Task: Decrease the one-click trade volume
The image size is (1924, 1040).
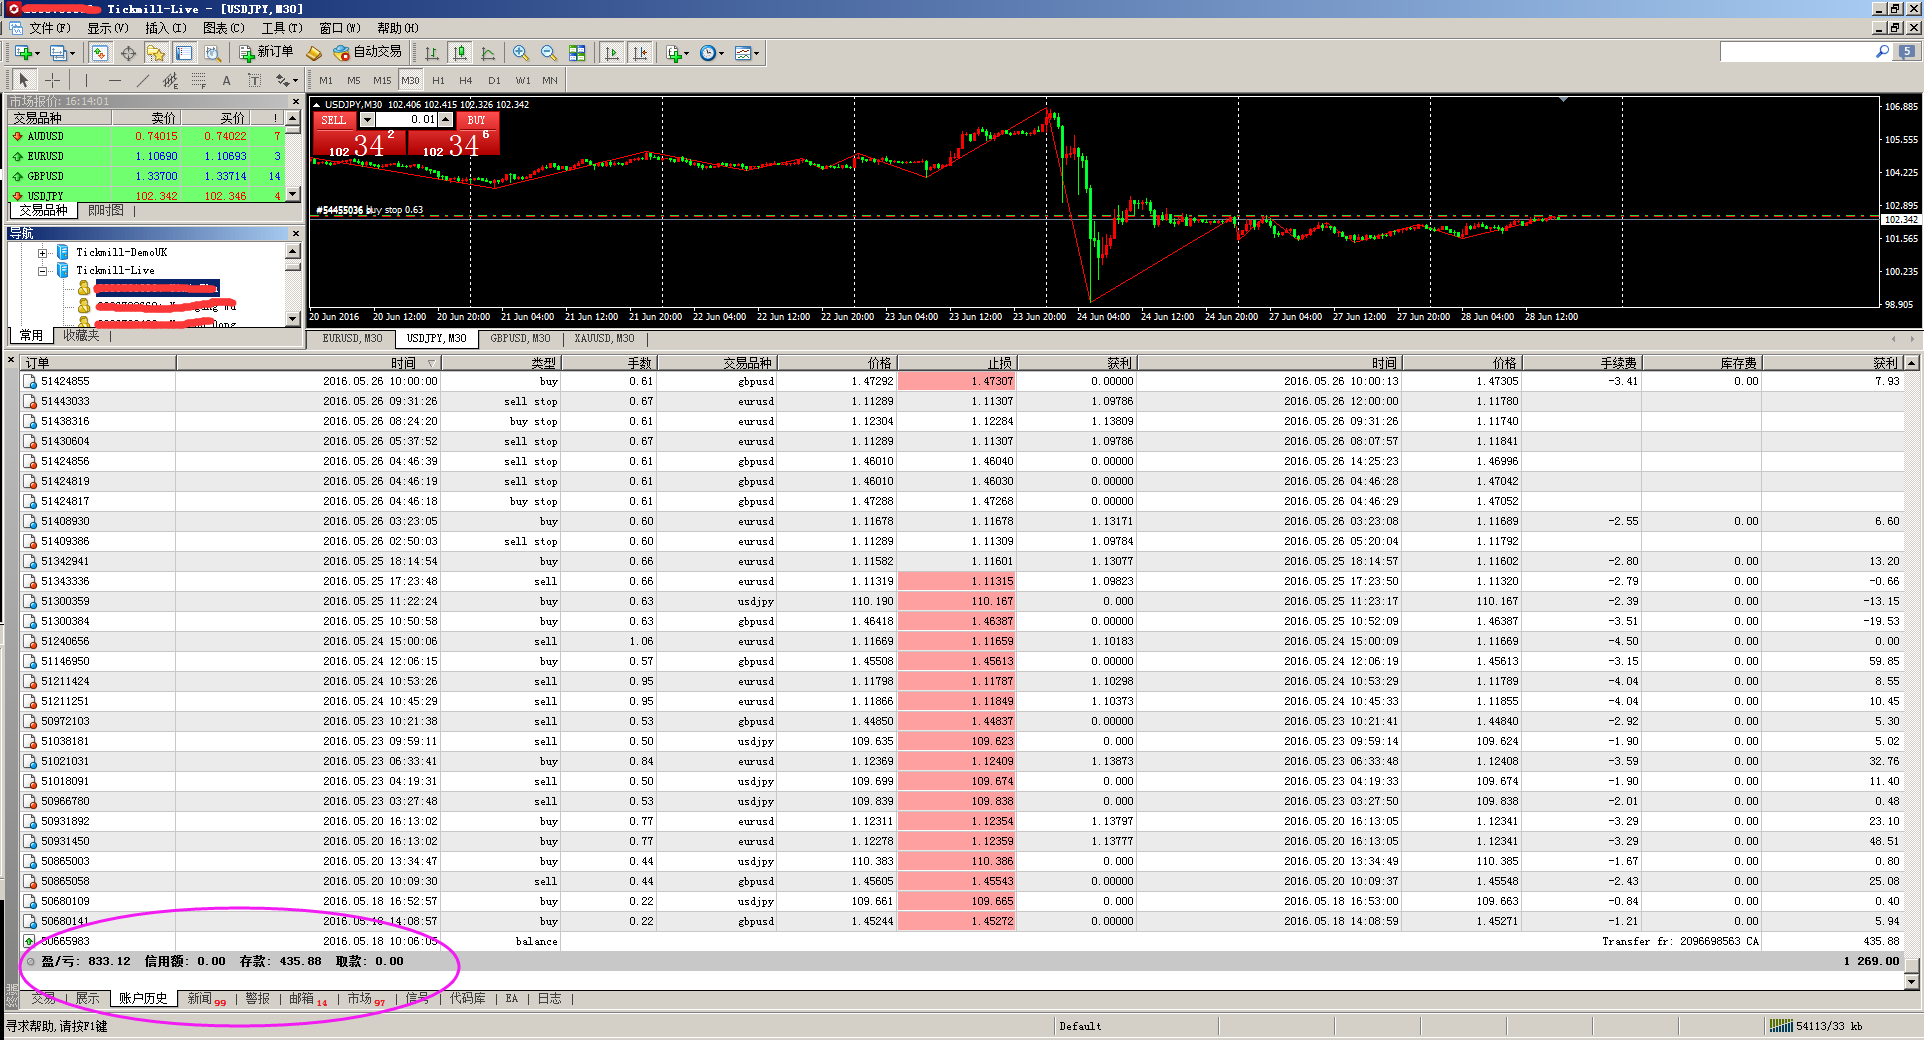Action: tap(367, 120)
